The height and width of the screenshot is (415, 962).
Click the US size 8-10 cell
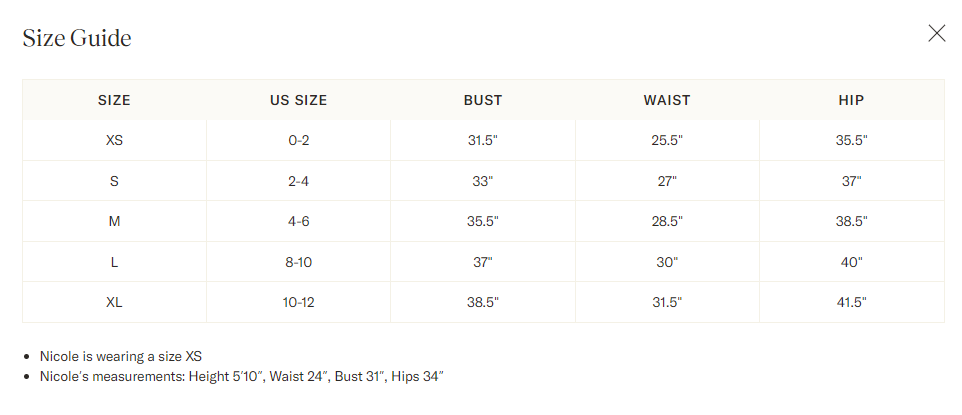click(298, 262)
